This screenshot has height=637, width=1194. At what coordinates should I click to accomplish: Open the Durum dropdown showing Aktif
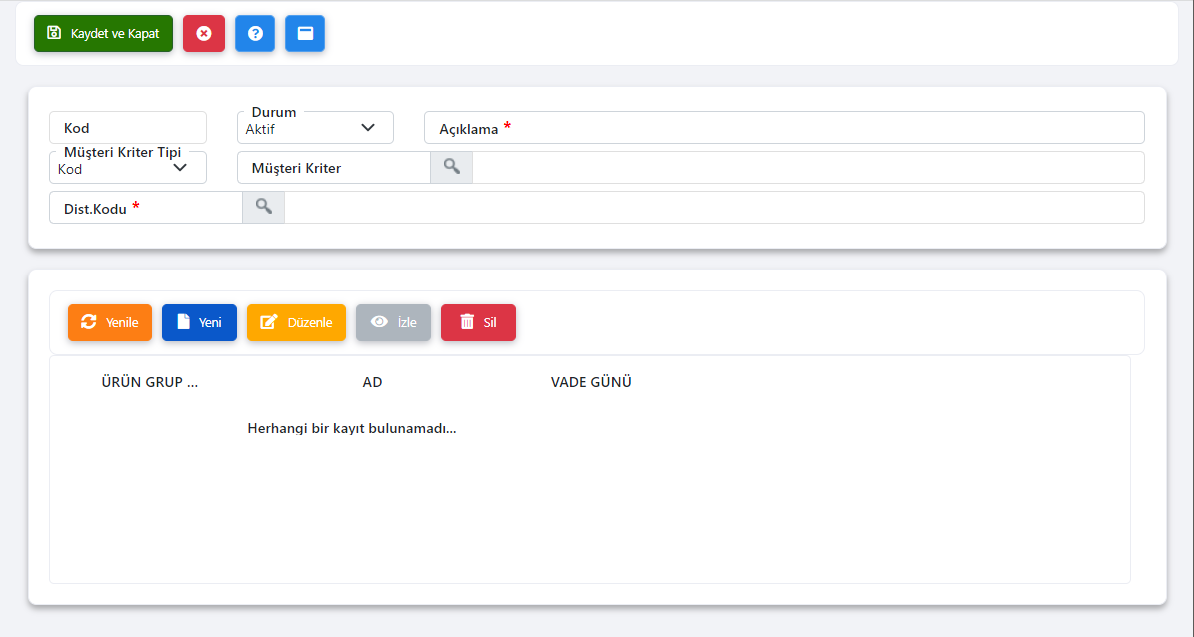[x=315, y=128]
